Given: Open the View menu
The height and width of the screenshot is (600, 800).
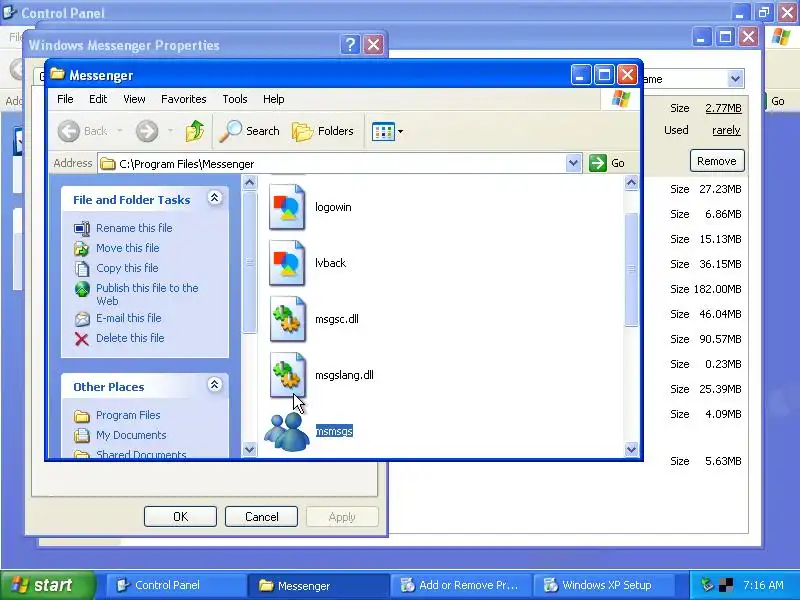Looking at the screenshot, I should click(134, 99).
